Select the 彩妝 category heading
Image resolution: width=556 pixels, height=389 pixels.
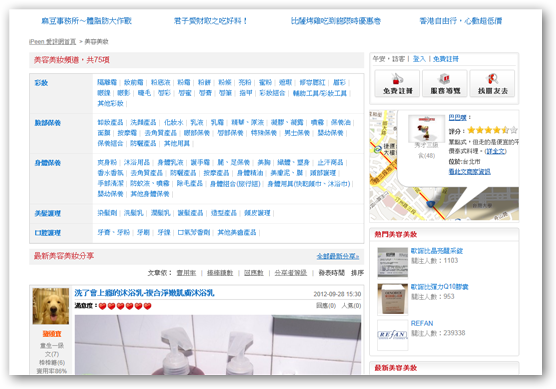[x=41, y=83]
